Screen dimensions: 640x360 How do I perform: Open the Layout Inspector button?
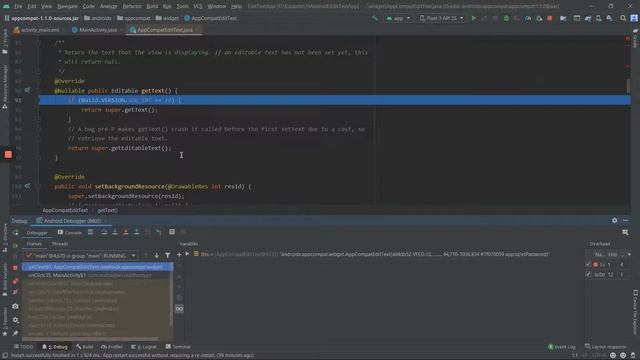coord(606,347)
